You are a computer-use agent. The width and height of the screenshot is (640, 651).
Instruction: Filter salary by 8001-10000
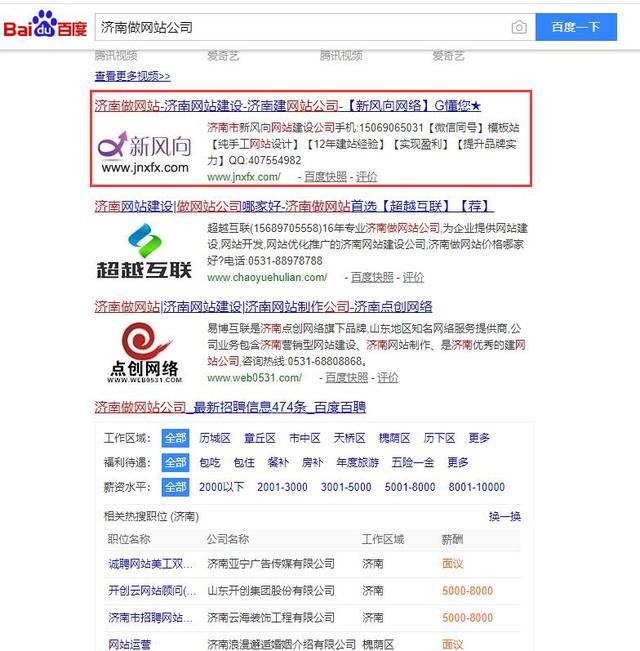[x=476, y=487]
